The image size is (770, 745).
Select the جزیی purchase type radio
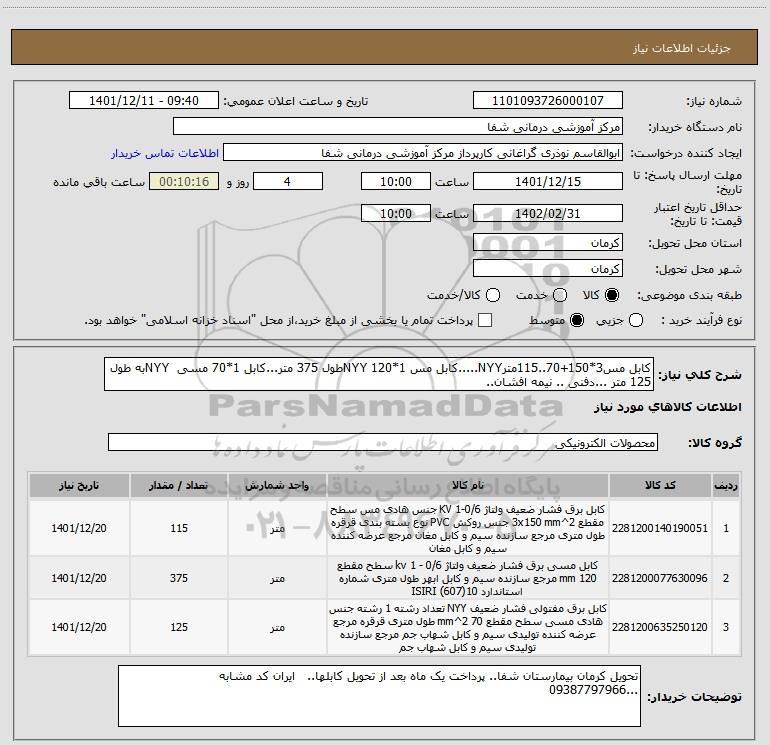point(636,321)
